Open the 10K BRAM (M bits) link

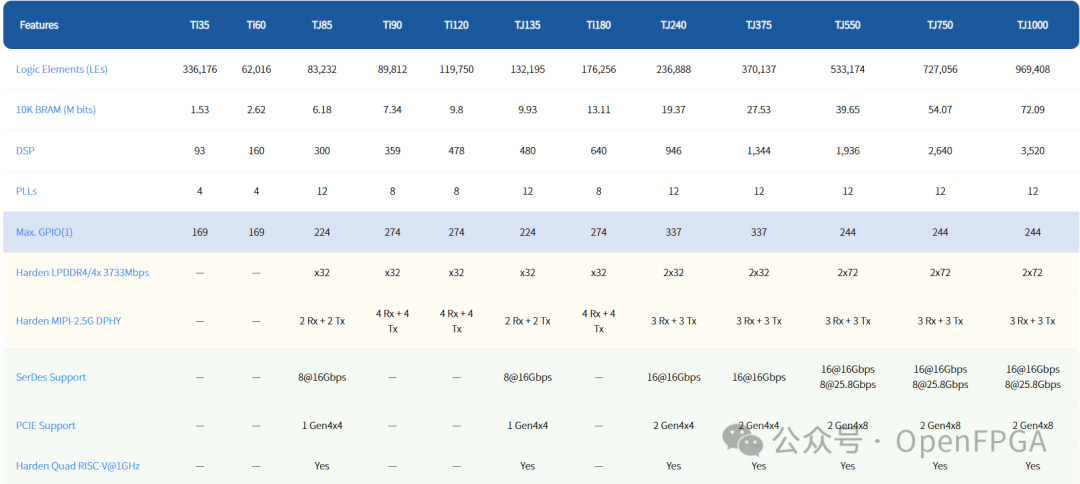[56, 110]
